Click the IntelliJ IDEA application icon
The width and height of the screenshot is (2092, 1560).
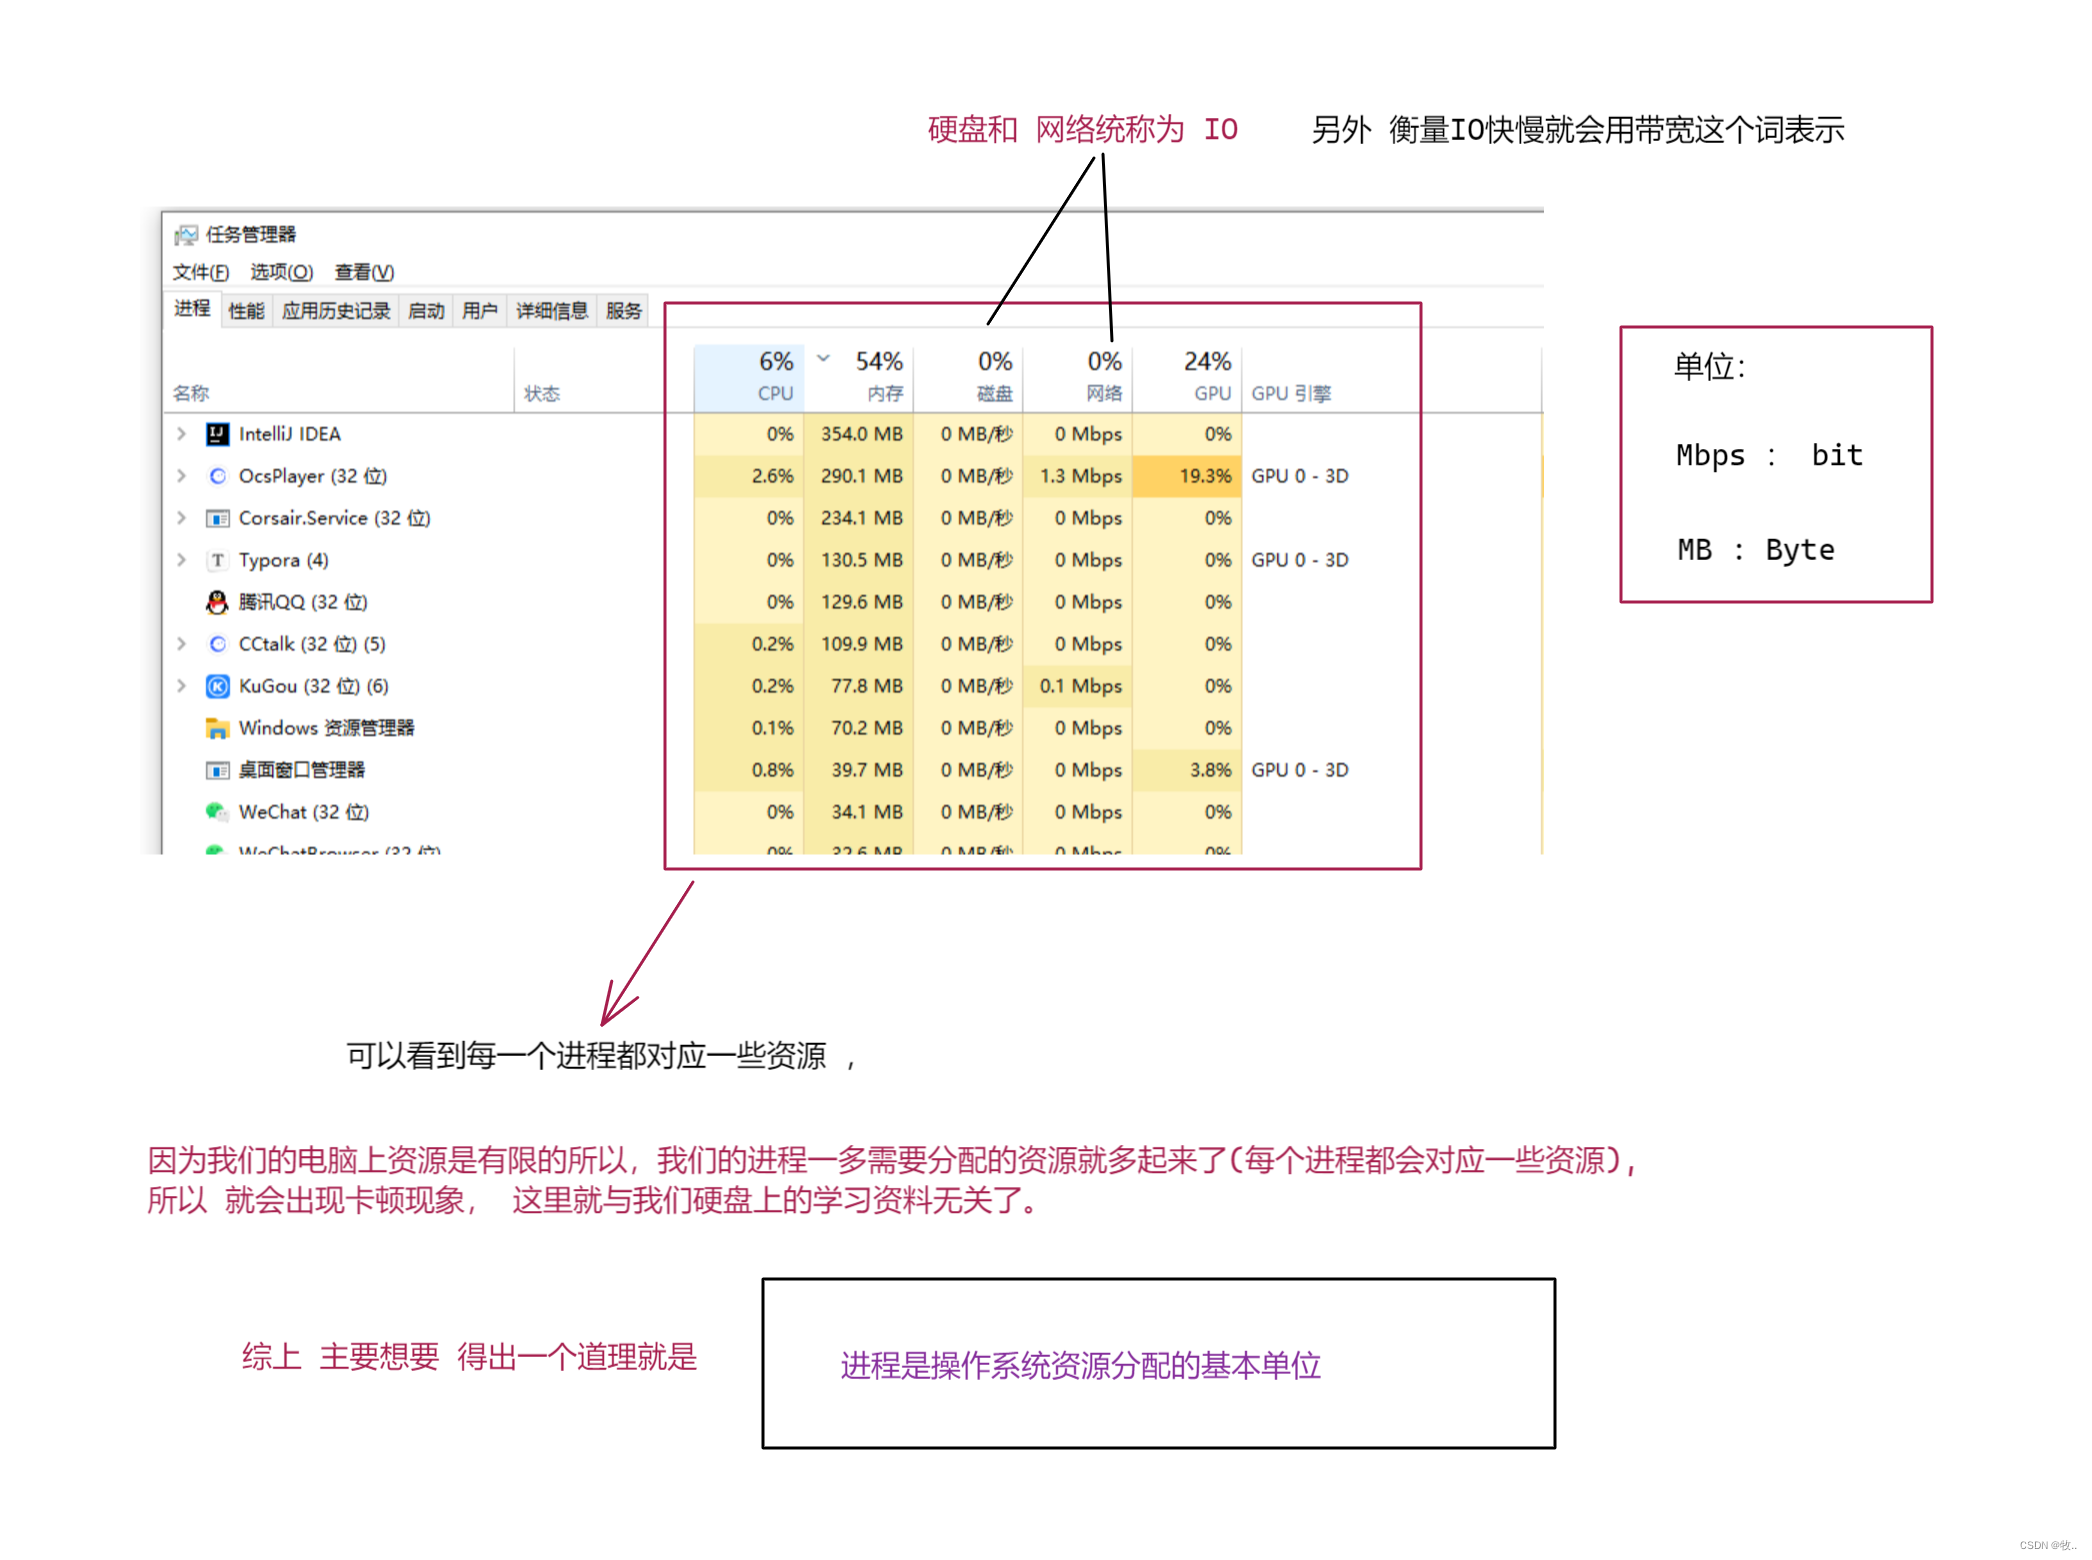click(218, 434)
